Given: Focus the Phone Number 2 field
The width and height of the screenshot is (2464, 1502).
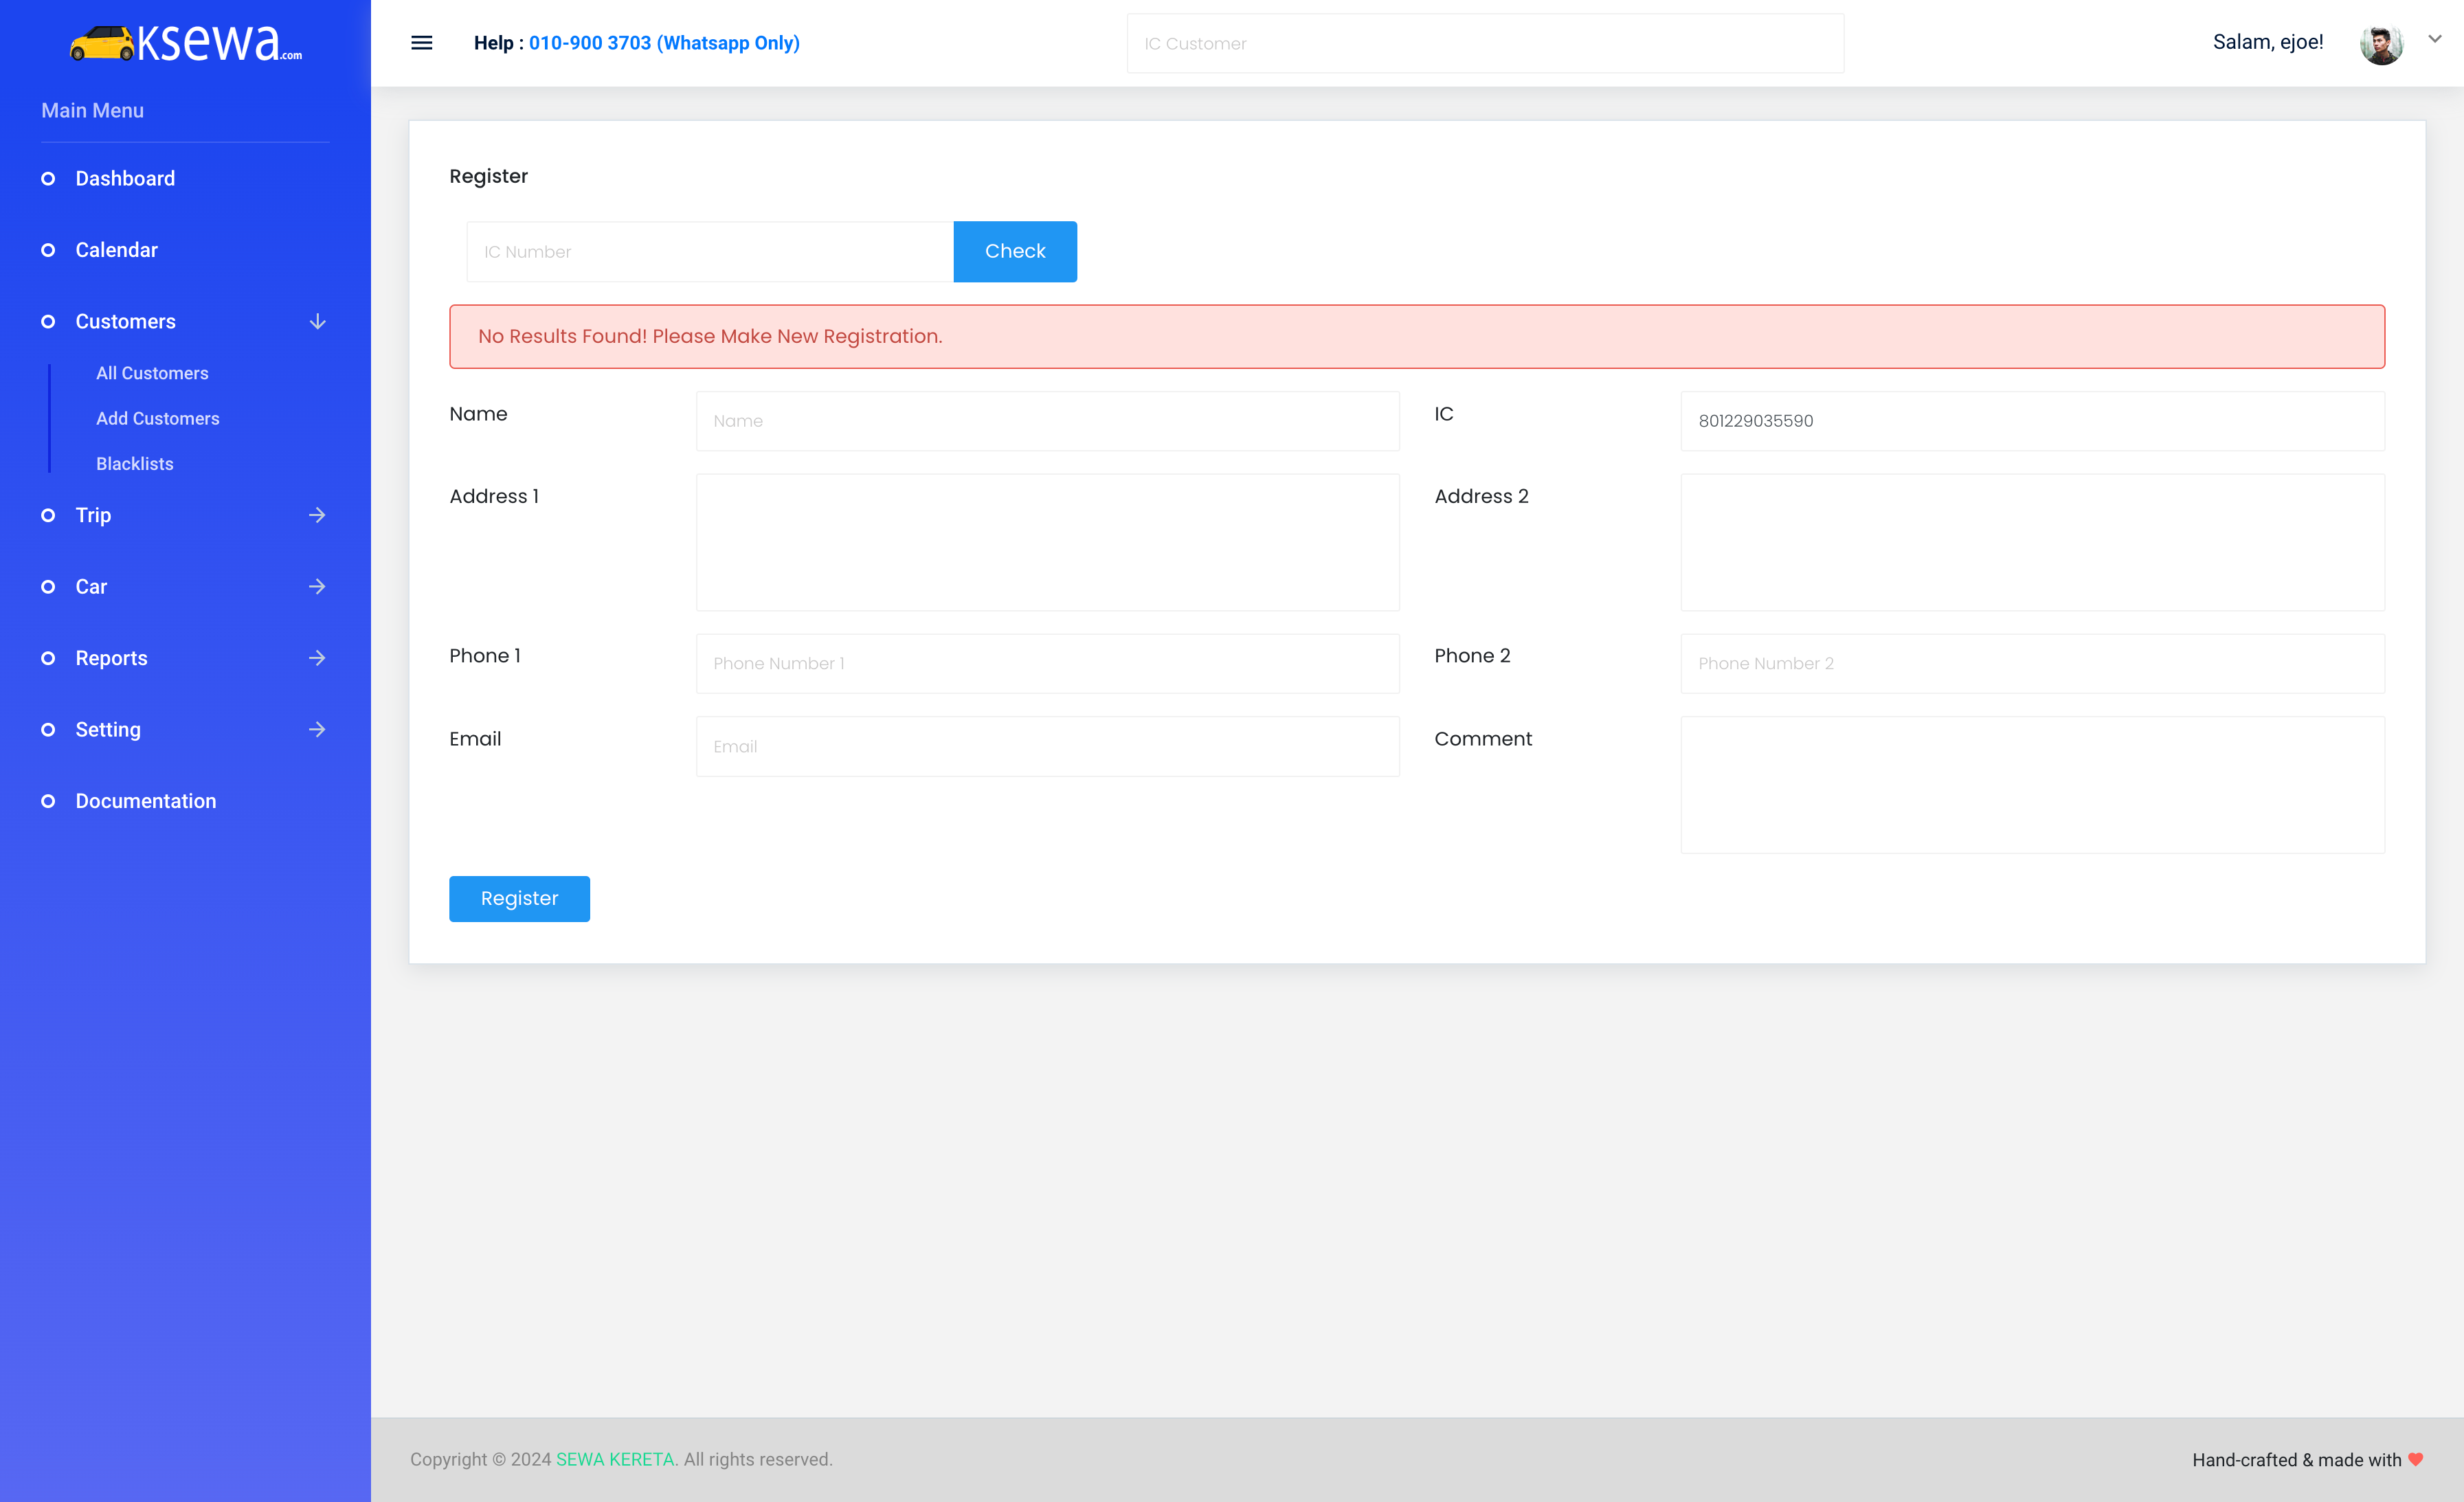Looking at the screenshot, I should (x=2032, y=663).
